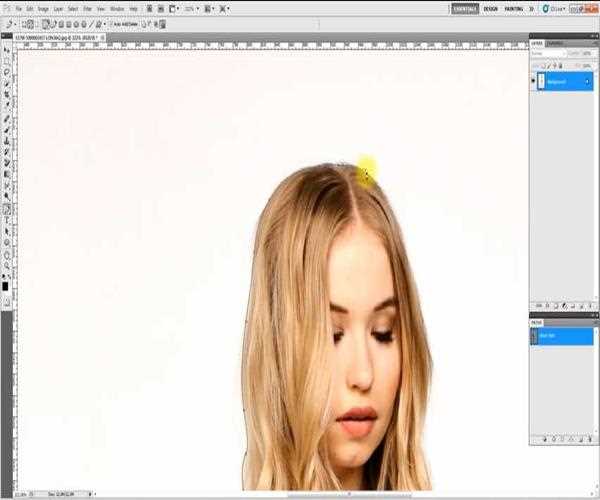Switch to 3D workspace
Viewport: 600px width, 500px height.
pyautogui.click(x=532, y=8)
